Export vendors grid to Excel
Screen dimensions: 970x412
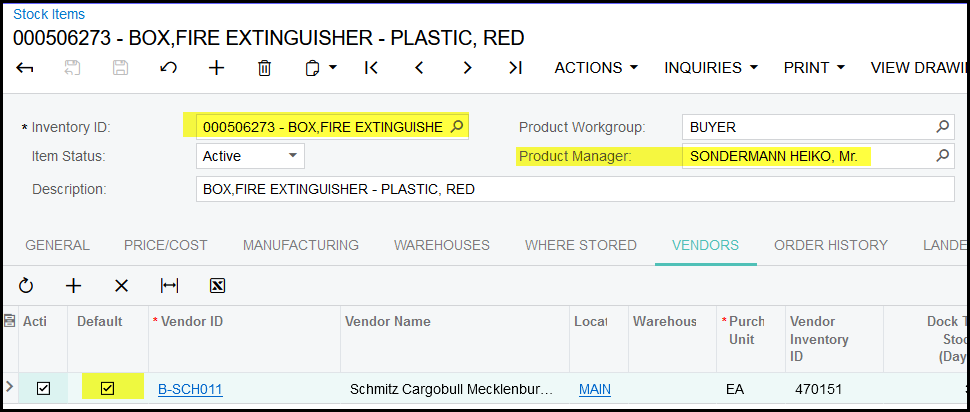tap(217, 286)
